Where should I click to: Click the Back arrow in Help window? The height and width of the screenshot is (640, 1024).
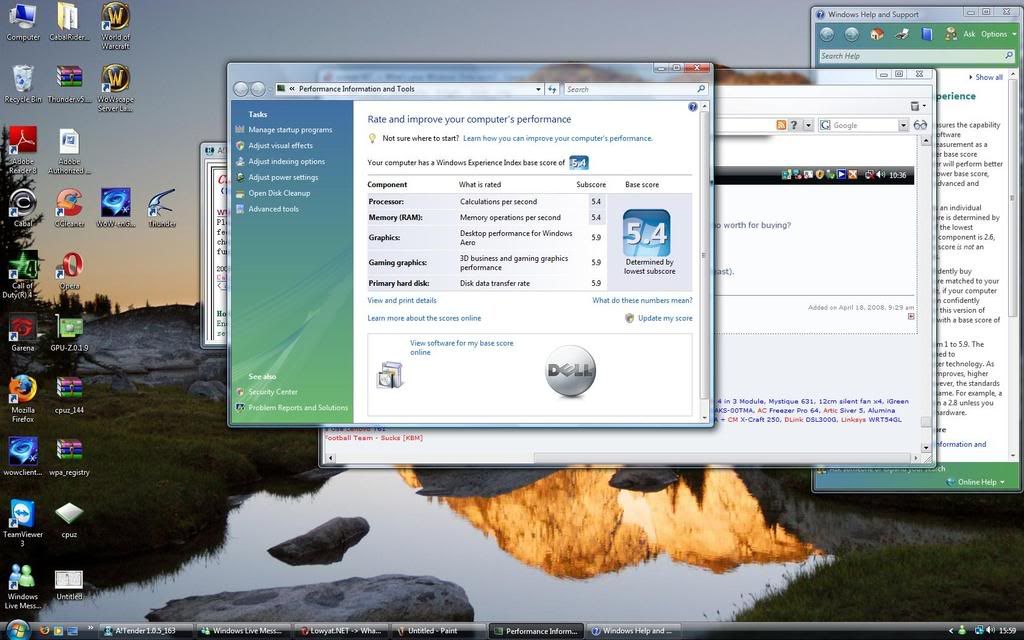click(x=827, y=33)
